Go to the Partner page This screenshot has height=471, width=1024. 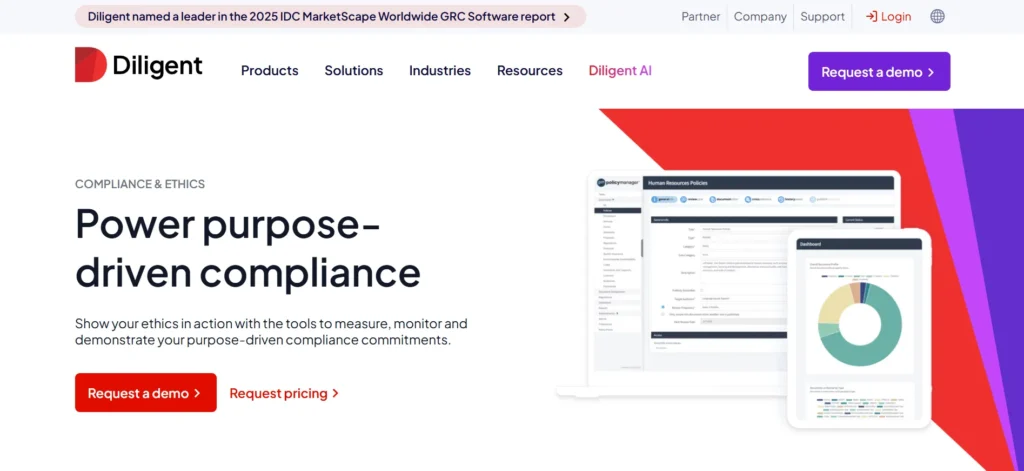701,16
